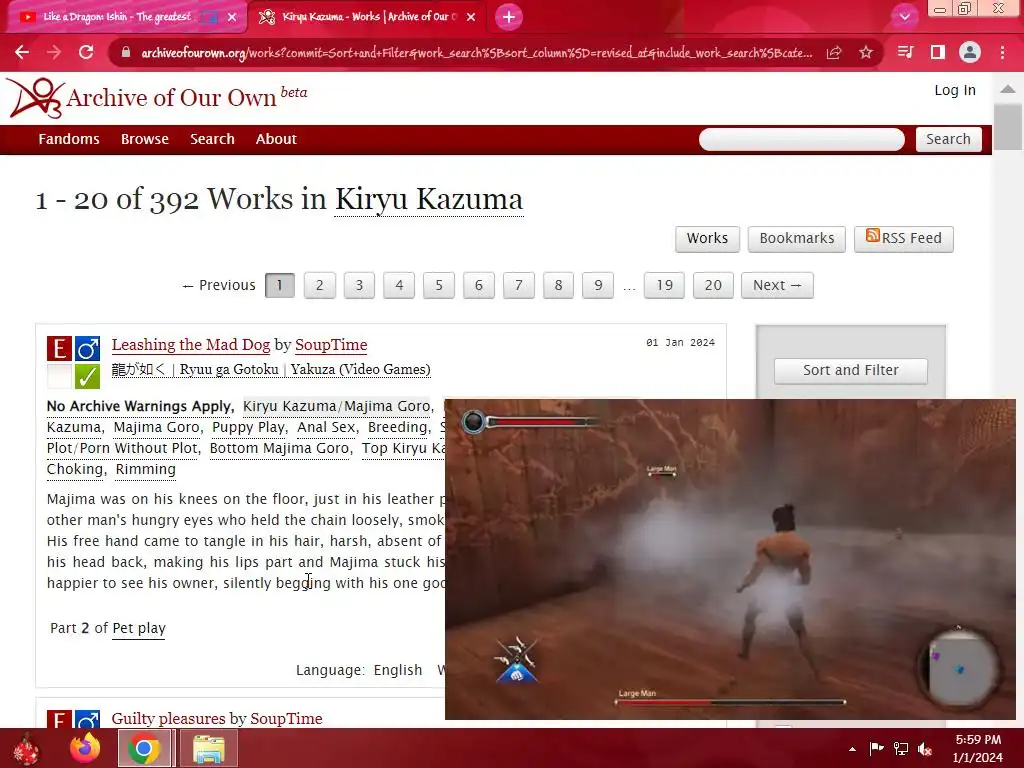Click the share page icon in address bar
The image size is (1024, 768).
click(x=834, y=53)
